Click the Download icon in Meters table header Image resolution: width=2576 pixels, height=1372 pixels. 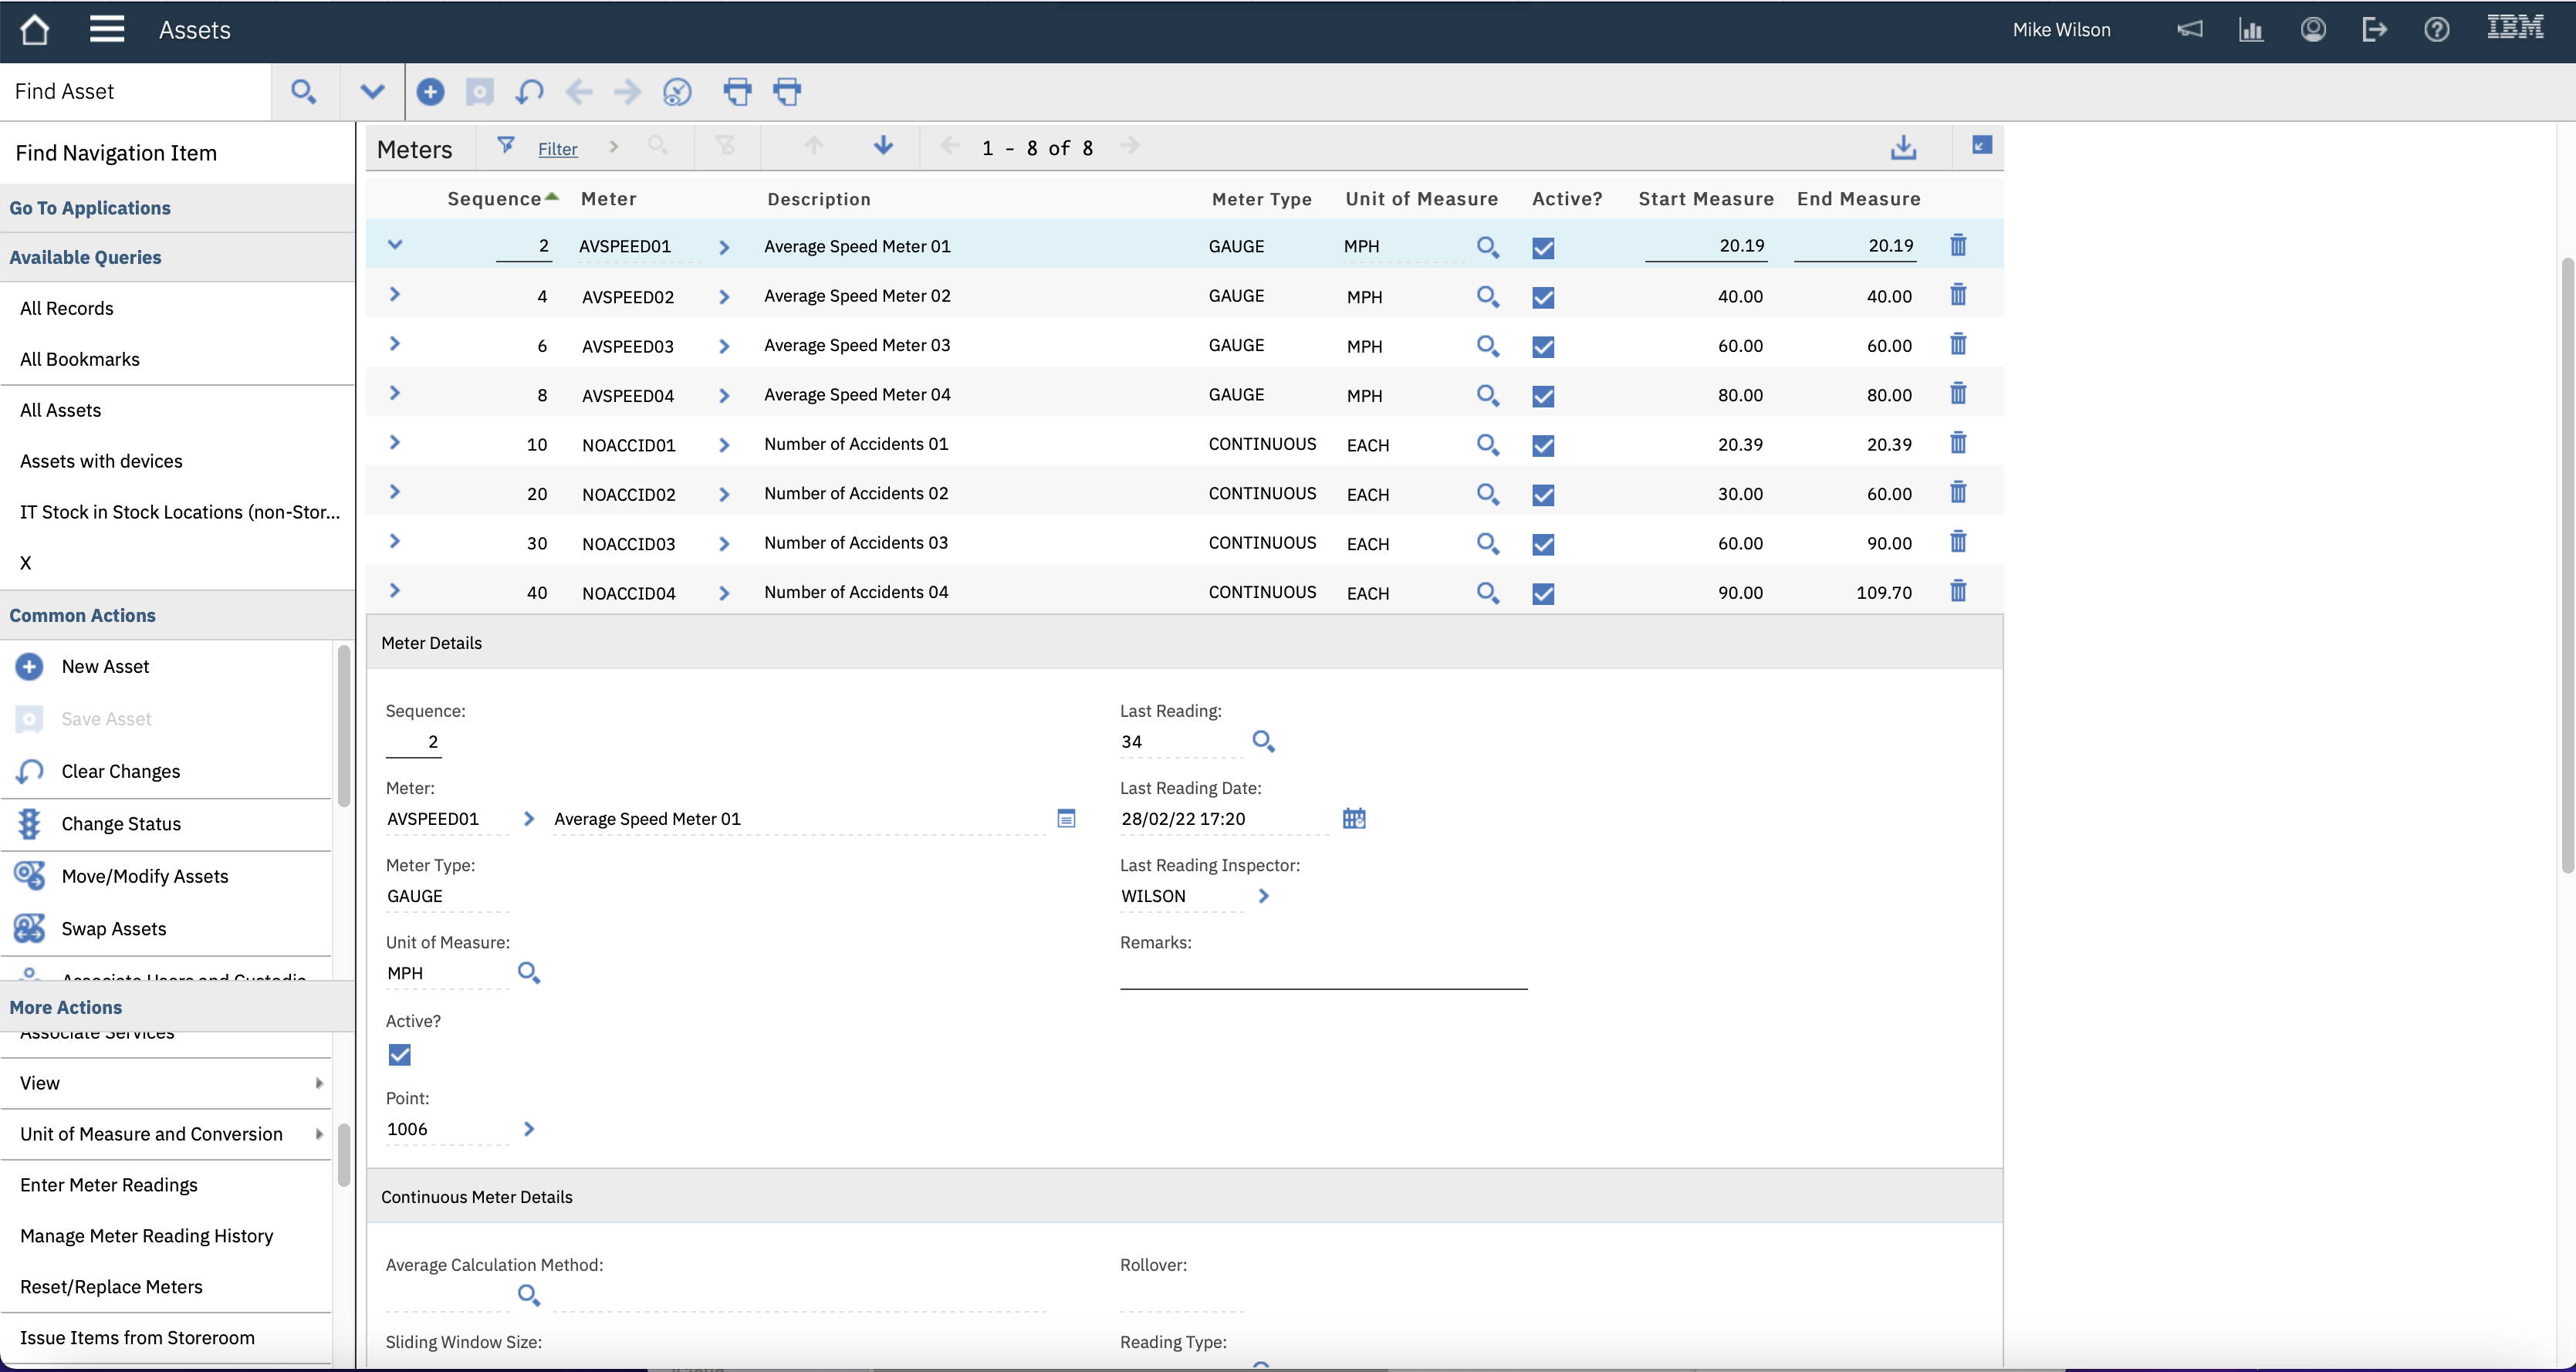1903,148
